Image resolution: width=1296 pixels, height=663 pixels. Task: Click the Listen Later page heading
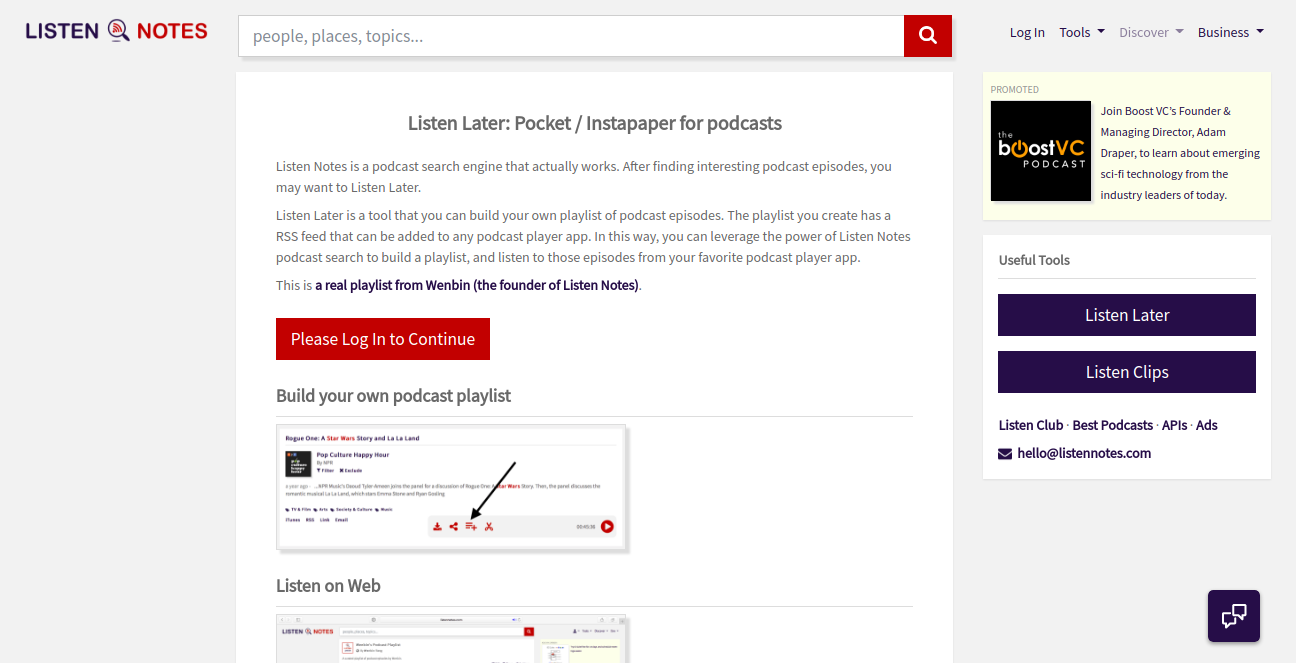pyautogui.click(x=594, y=123)
